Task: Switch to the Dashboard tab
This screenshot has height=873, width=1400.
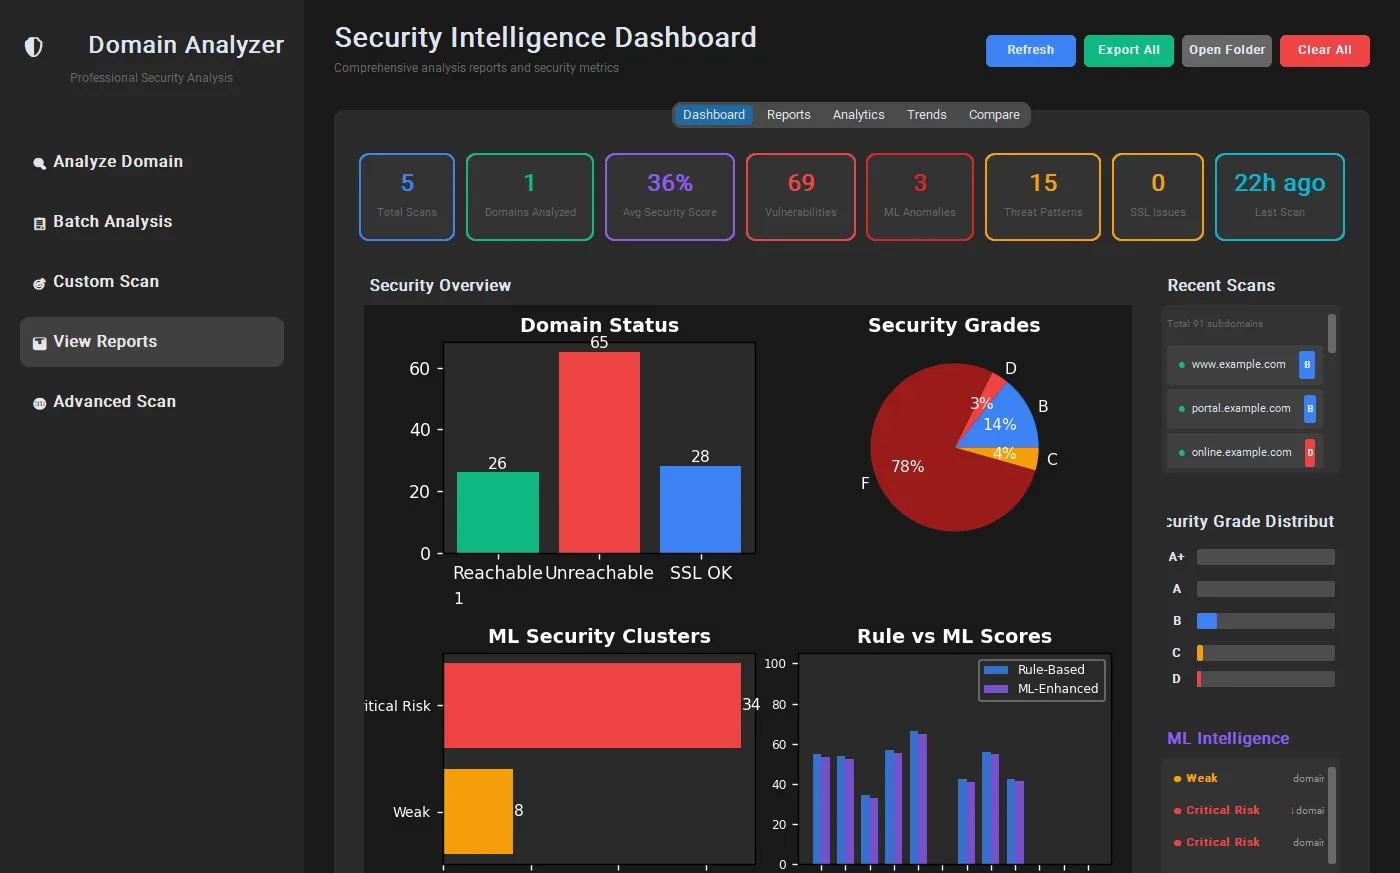Action: point(714,115)
